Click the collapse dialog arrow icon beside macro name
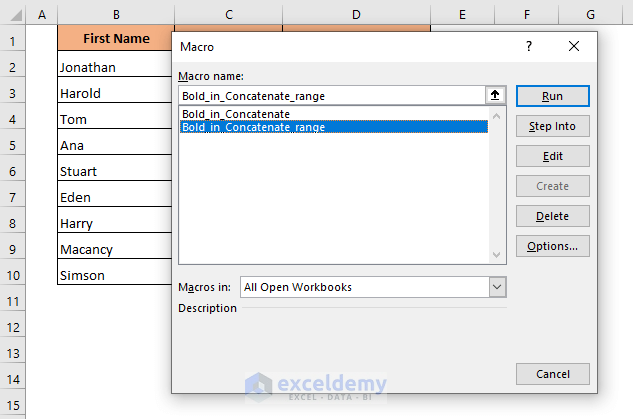The image size is (633, 419). [x=495, y=96]
